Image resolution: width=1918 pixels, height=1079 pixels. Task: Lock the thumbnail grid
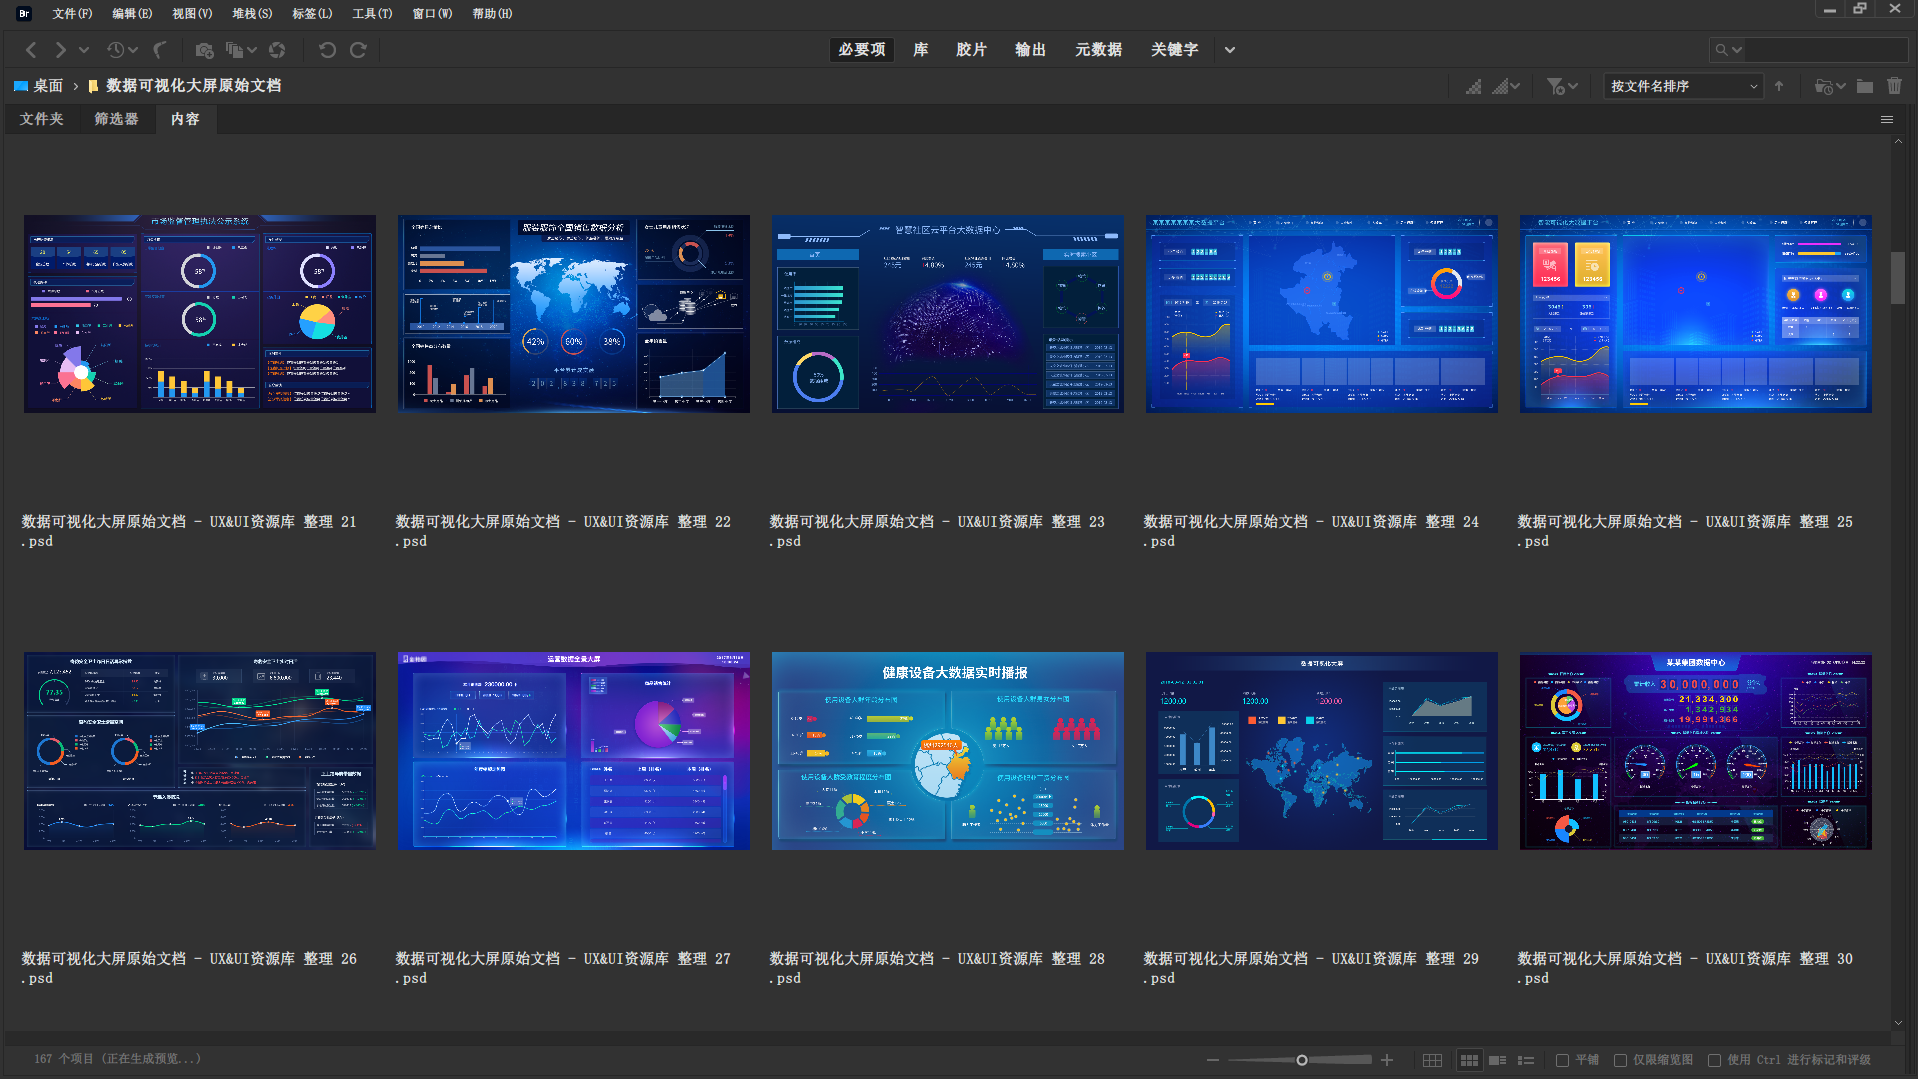click(1432, 1060)
